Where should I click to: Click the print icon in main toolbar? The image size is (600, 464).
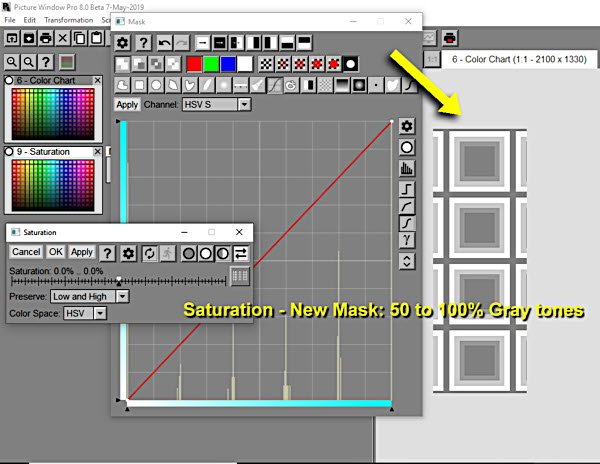click(450, 39)
